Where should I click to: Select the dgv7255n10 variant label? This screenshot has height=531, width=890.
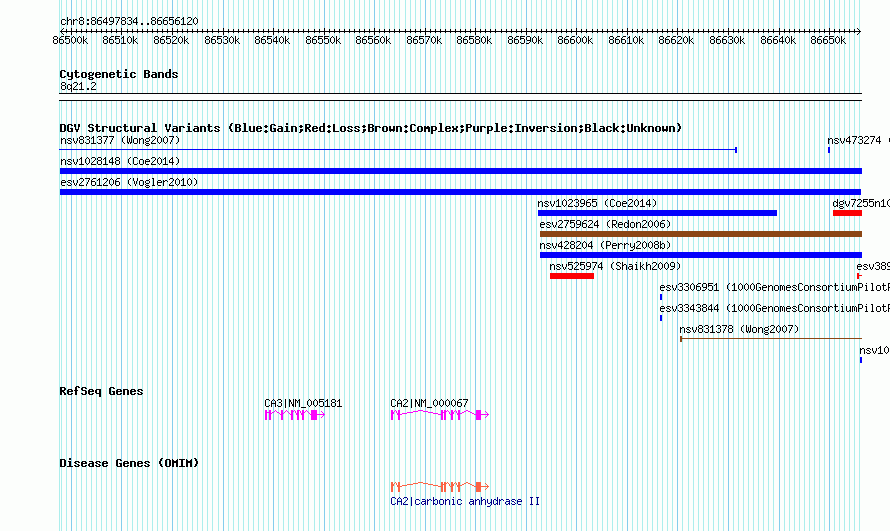tap(861, 203)
